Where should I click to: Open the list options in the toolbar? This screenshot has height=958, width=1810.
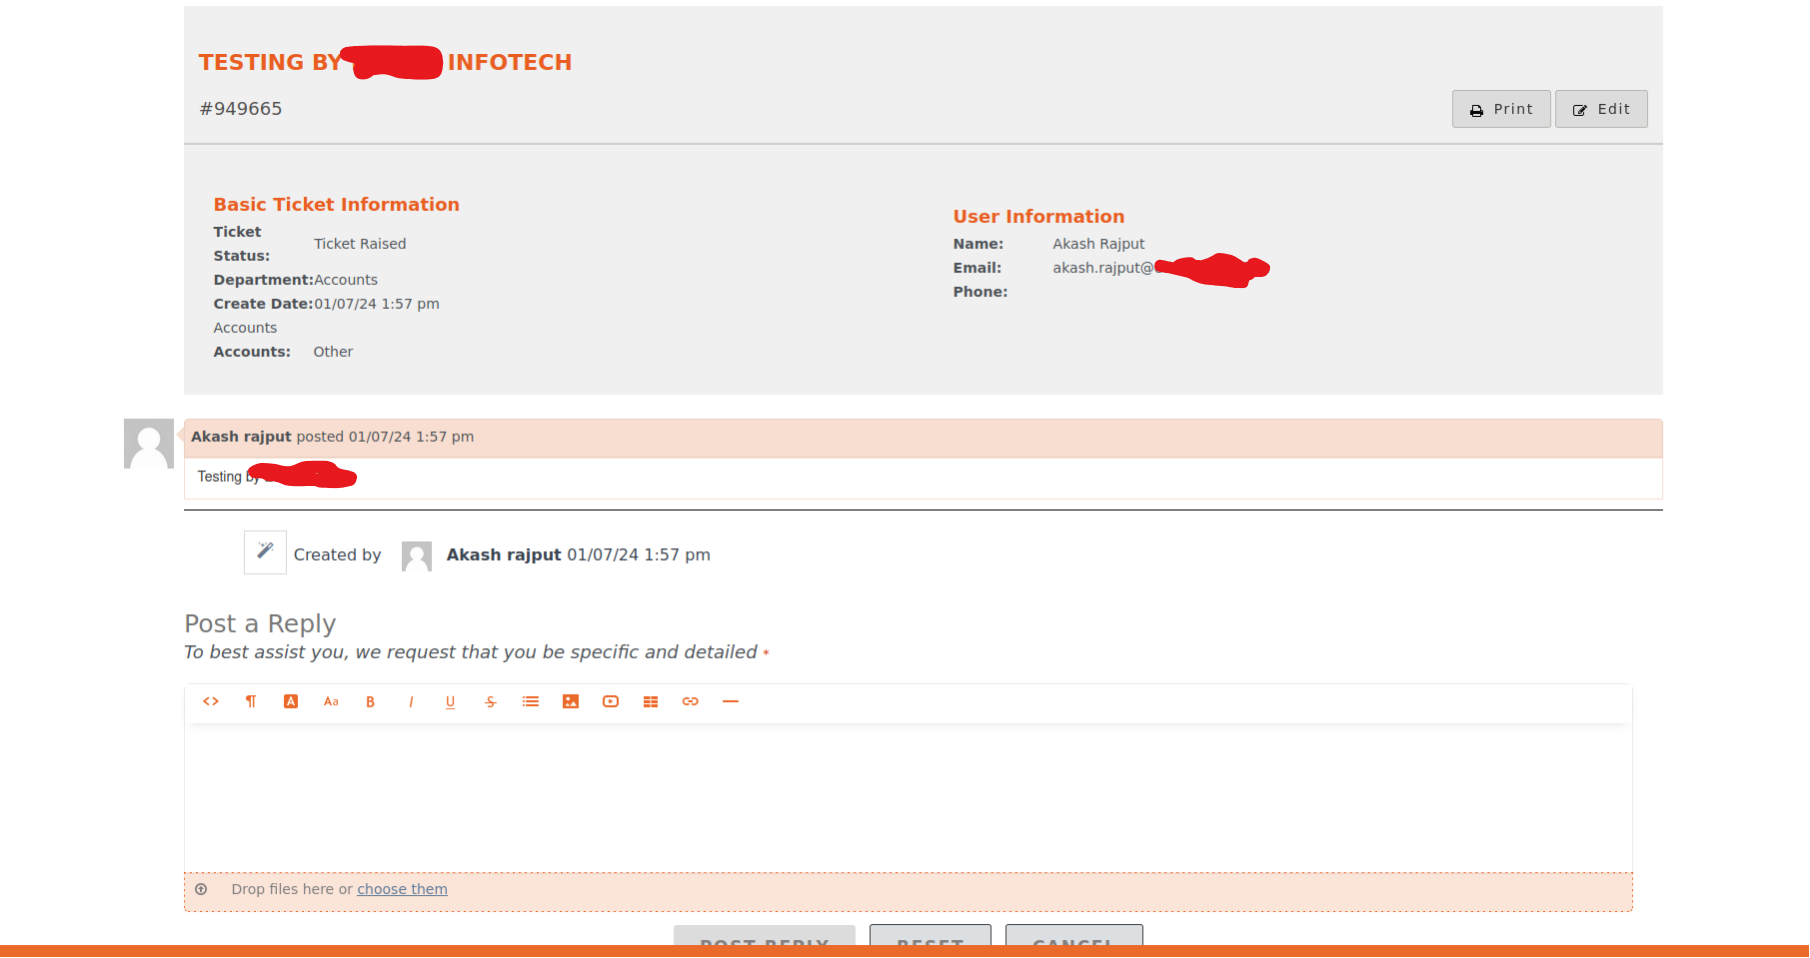pos(531,702)
